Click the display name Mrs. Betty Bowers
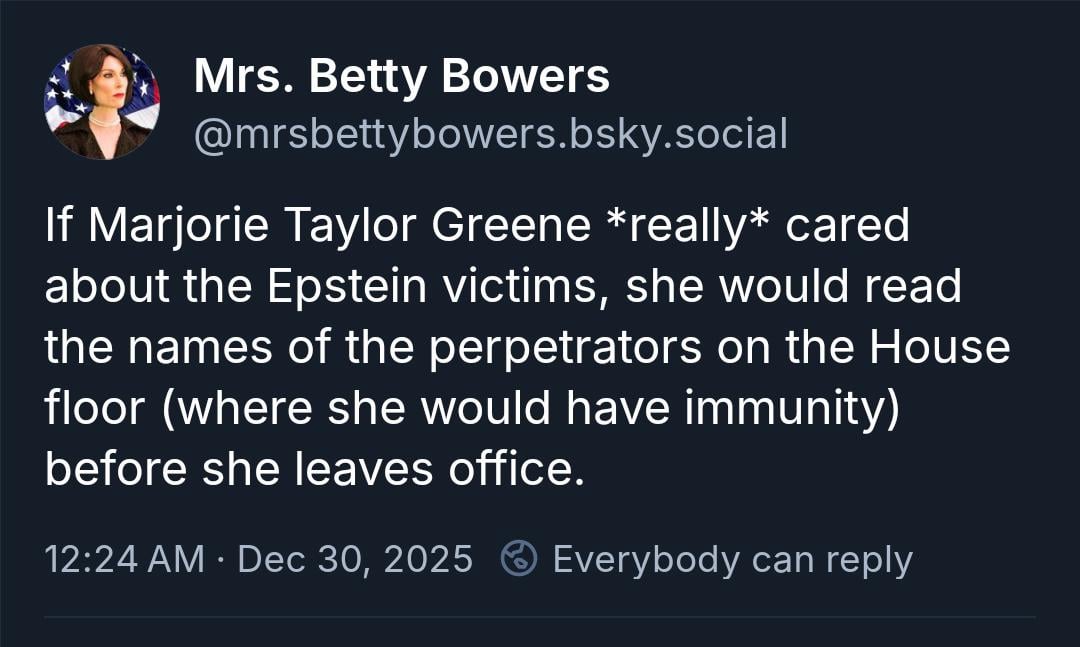The height and width of the screenshot is (647, 1080). (401, 77)
